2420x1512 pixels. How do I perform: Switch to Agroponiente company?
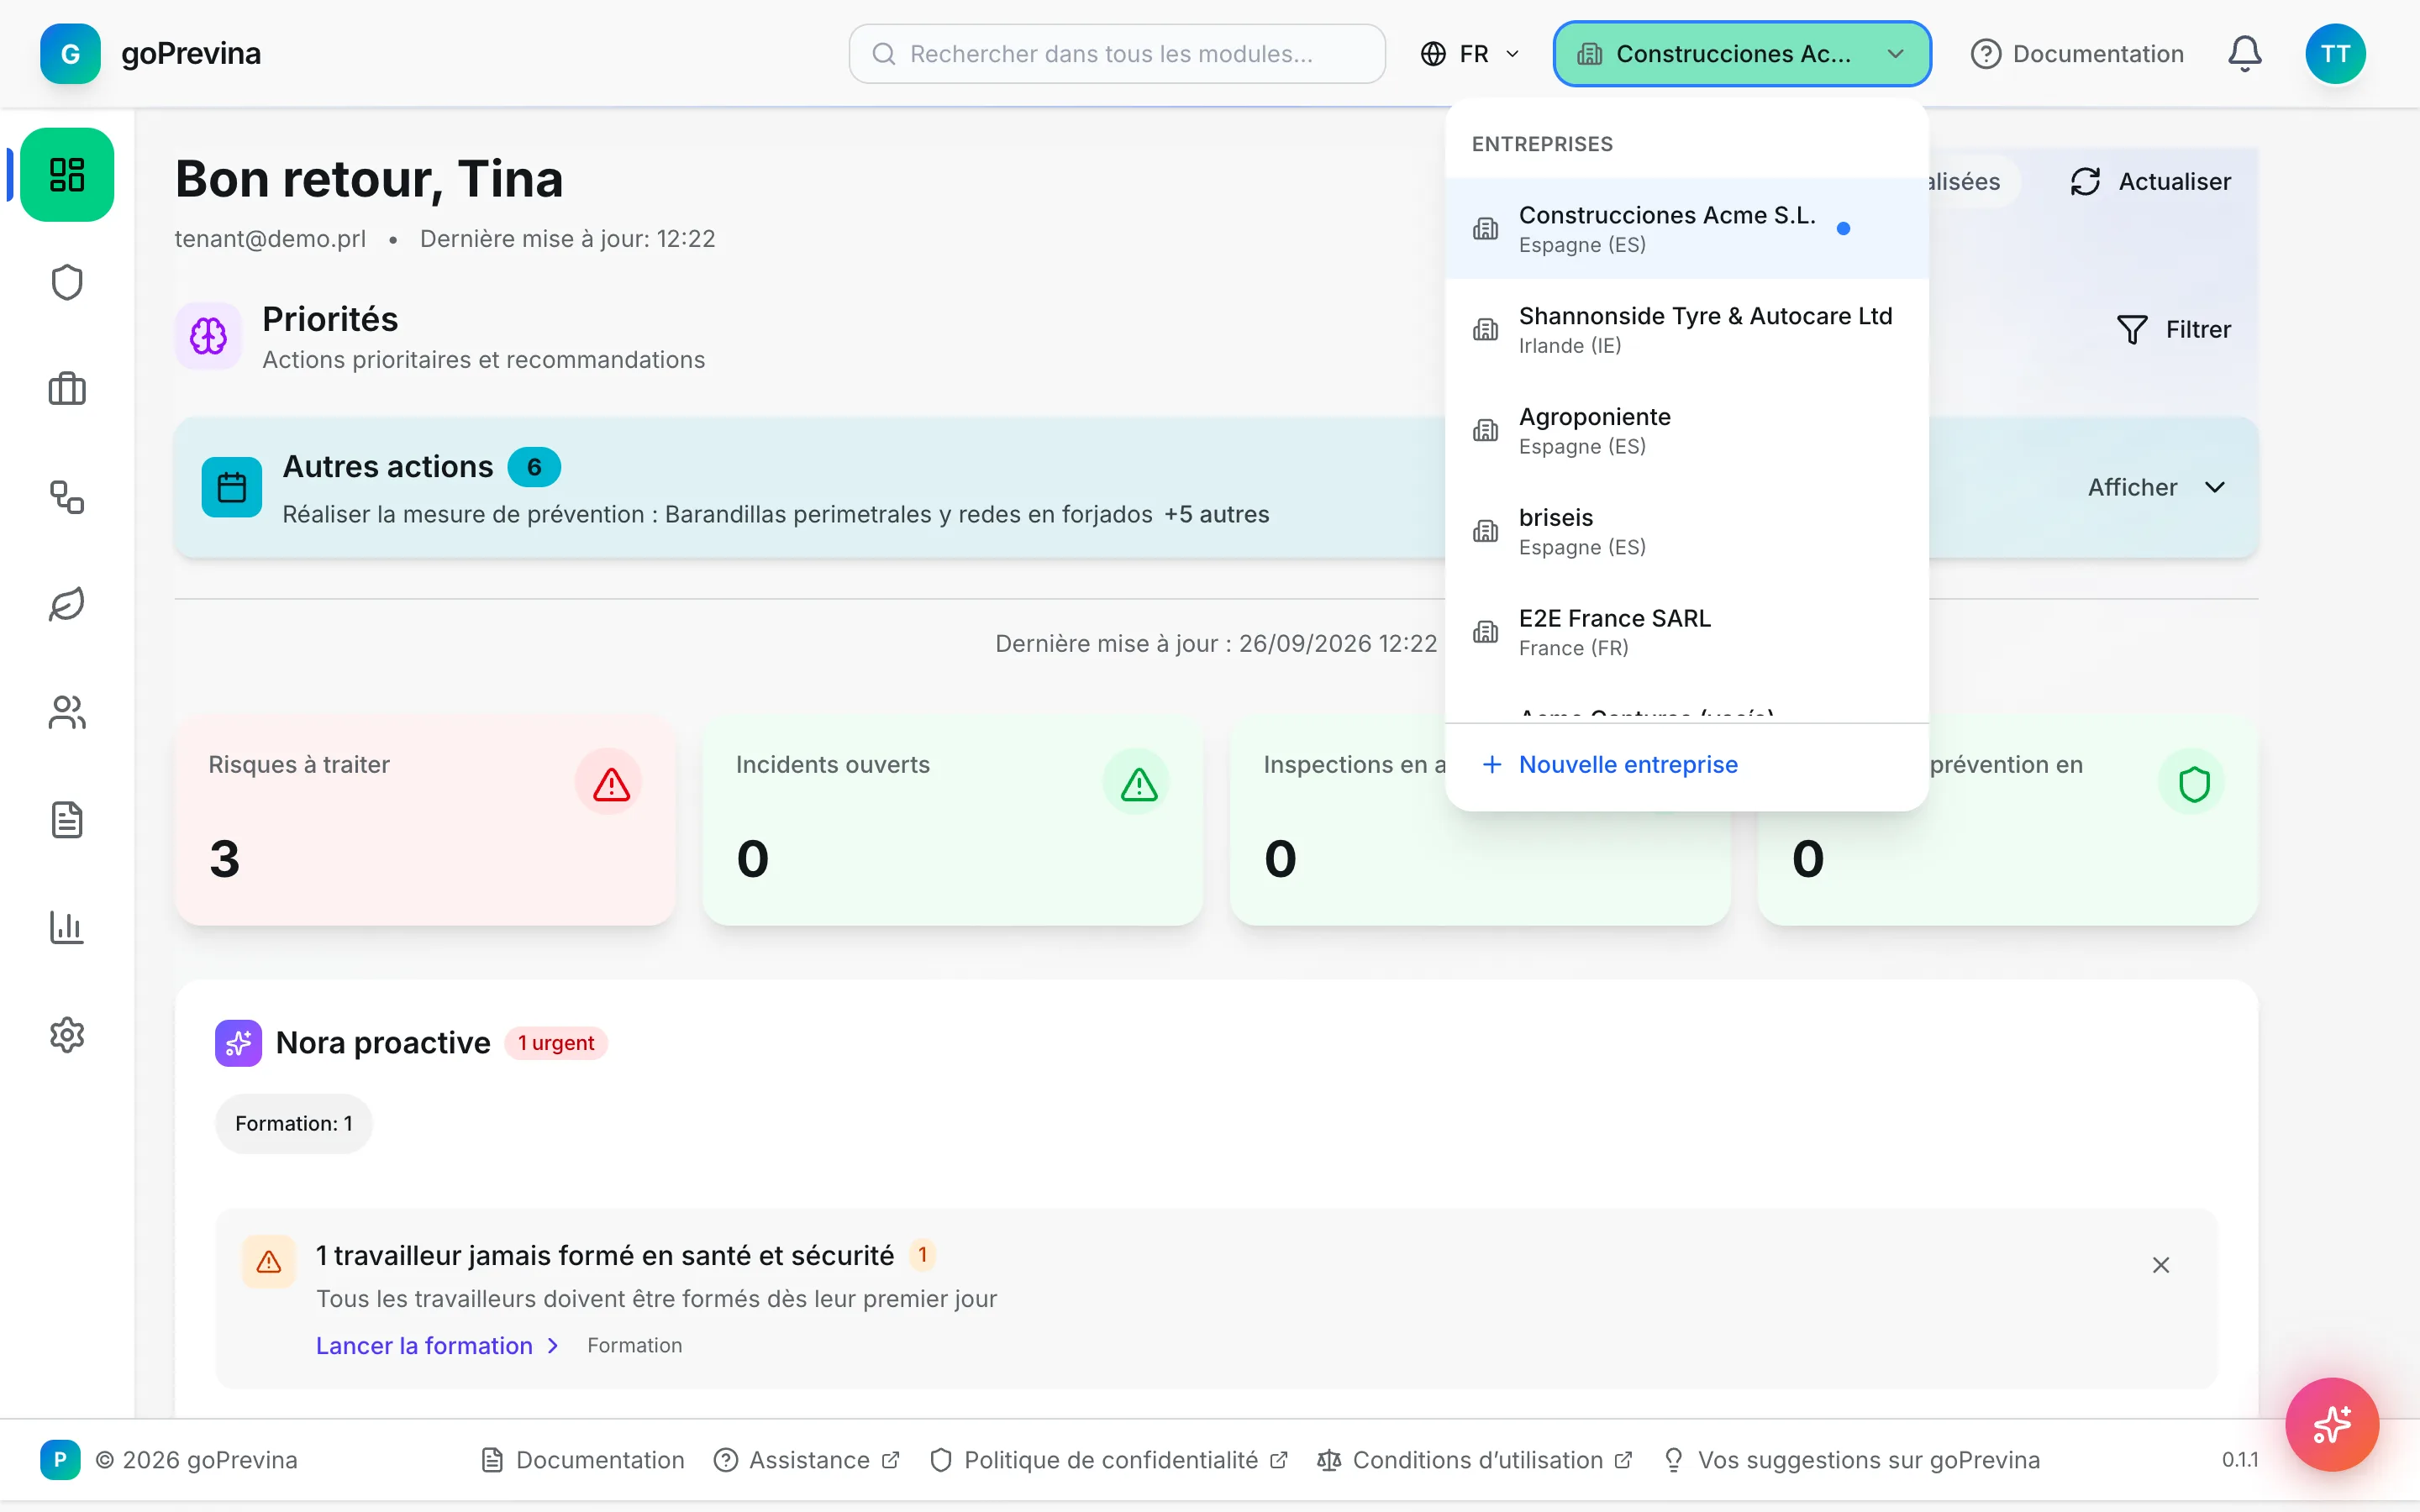1686,431
